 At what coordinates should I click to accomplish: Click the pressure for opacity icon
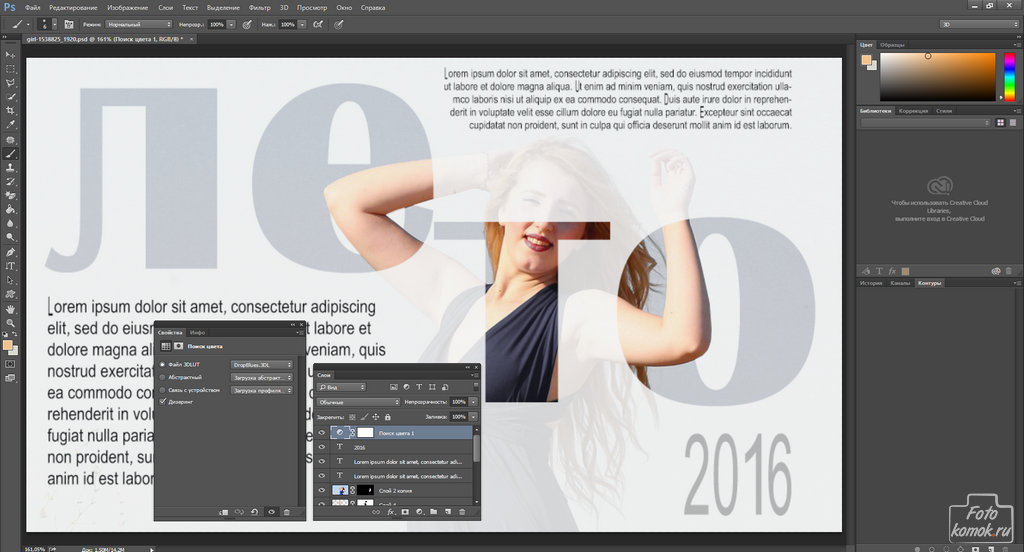(247, 24)
